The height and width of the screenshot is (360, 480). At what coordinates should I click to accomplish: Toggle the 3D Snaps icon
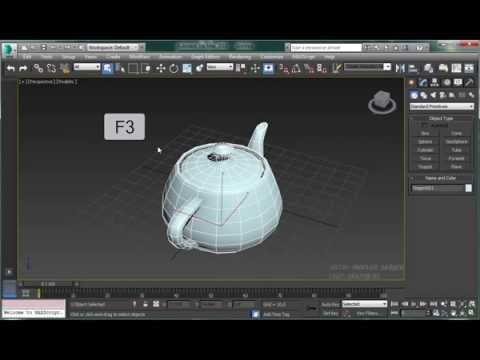[x=284, y=68]
